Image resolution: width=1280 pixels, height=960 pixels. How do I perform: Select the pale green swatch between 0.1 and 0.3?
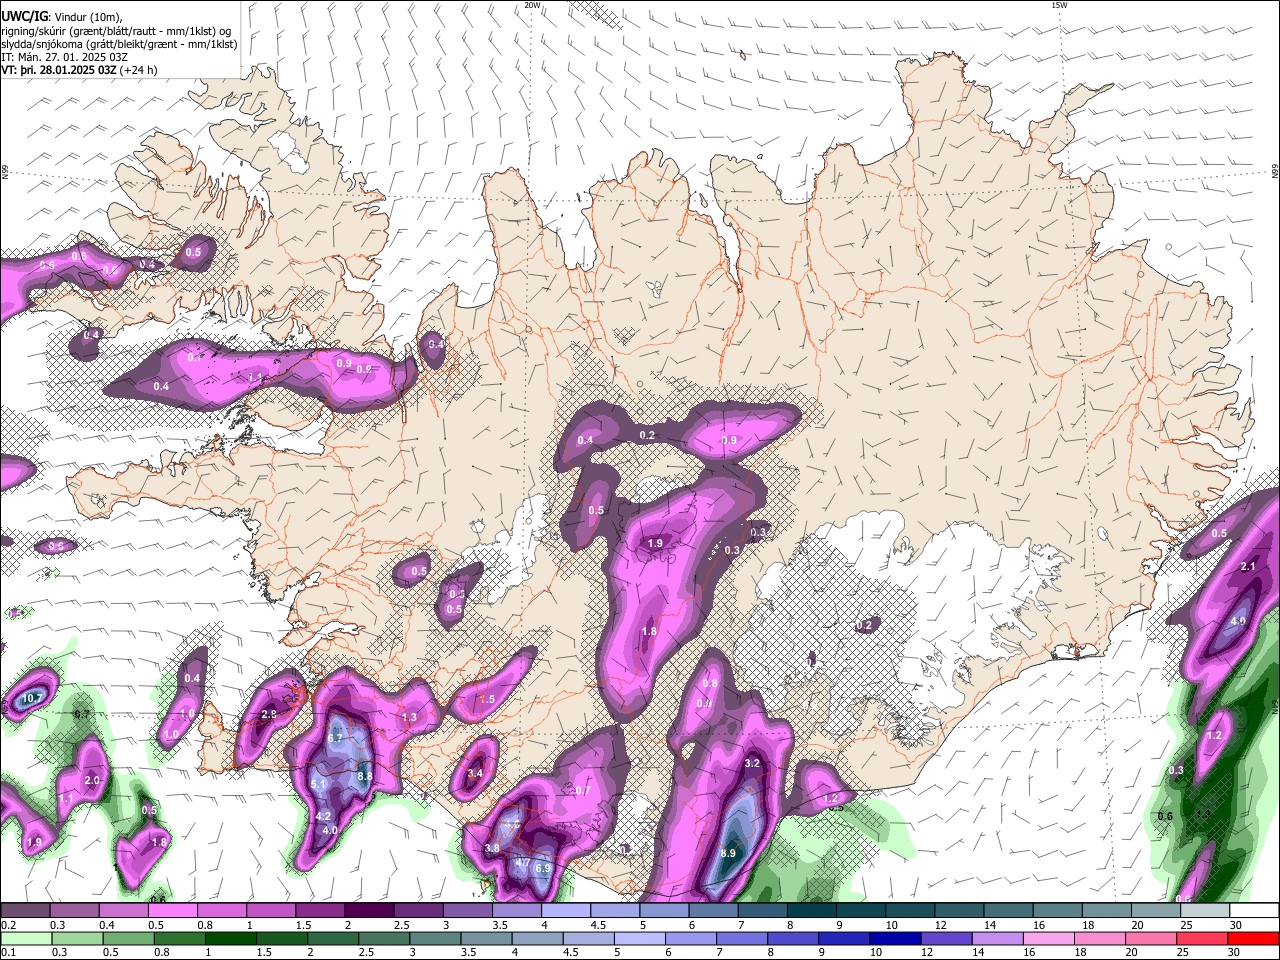(x=25, y=938)
